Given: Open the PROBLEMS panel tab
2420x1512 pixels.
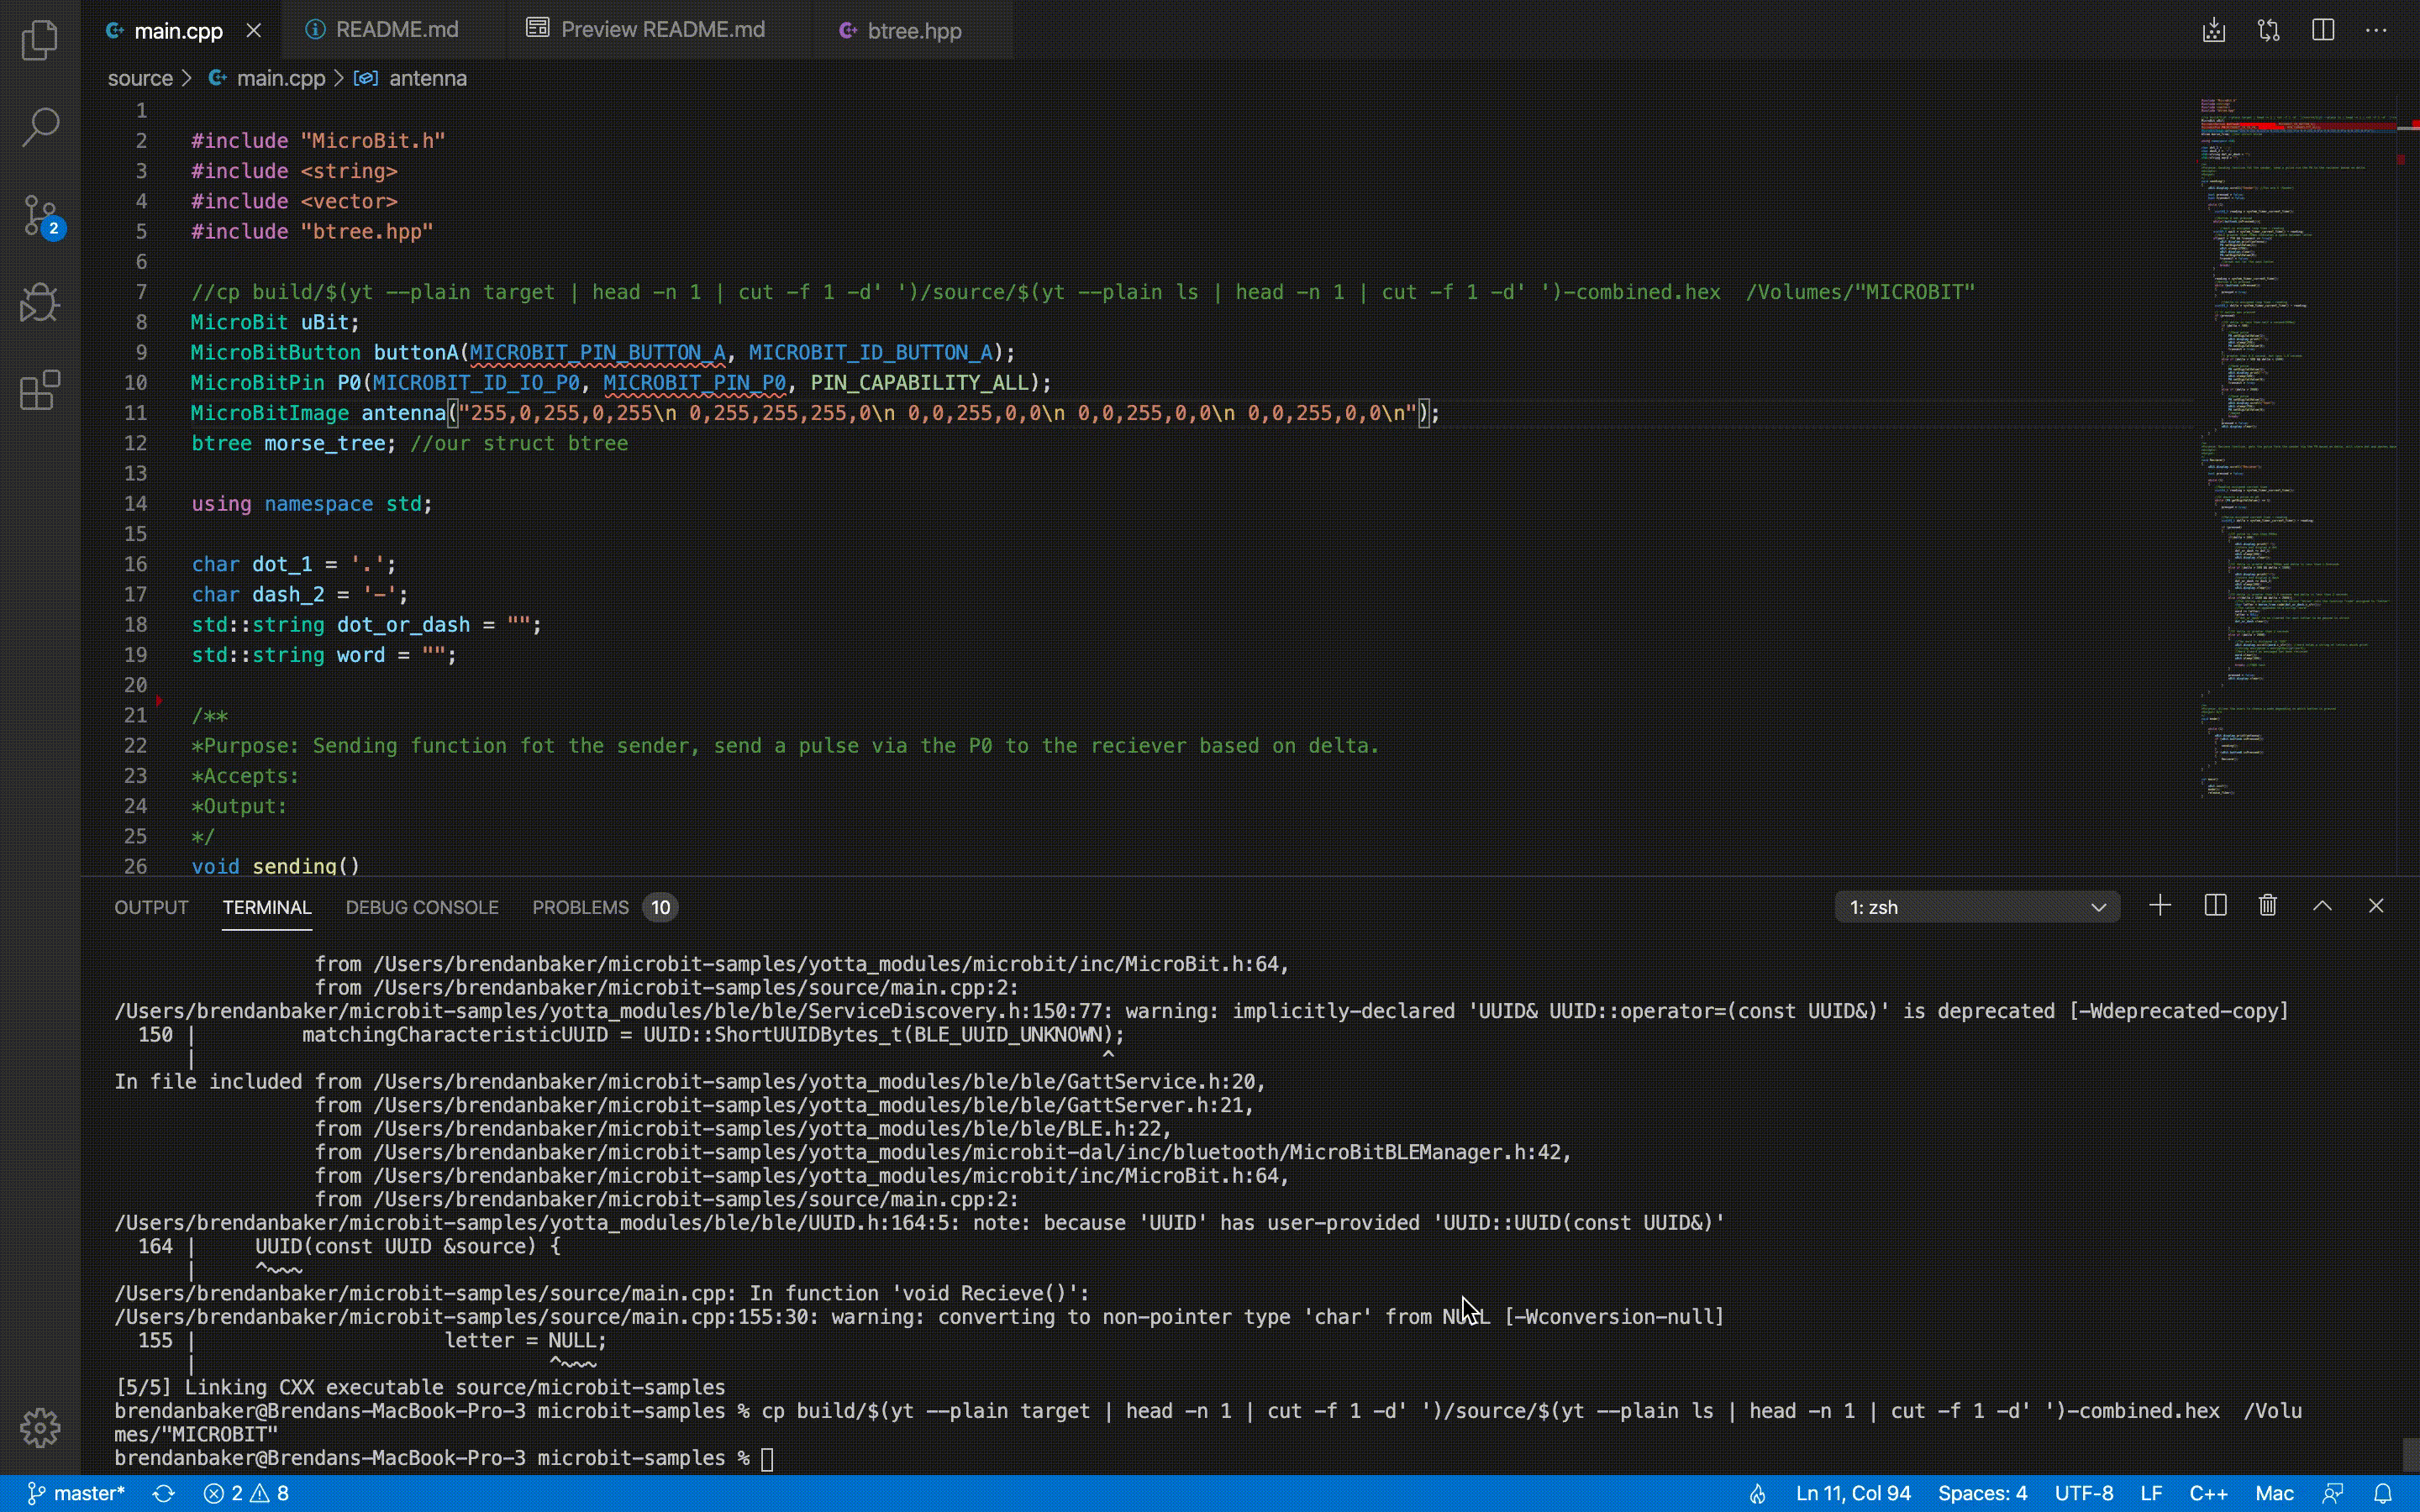Looking at the screenshot, I should pos(580,907).
